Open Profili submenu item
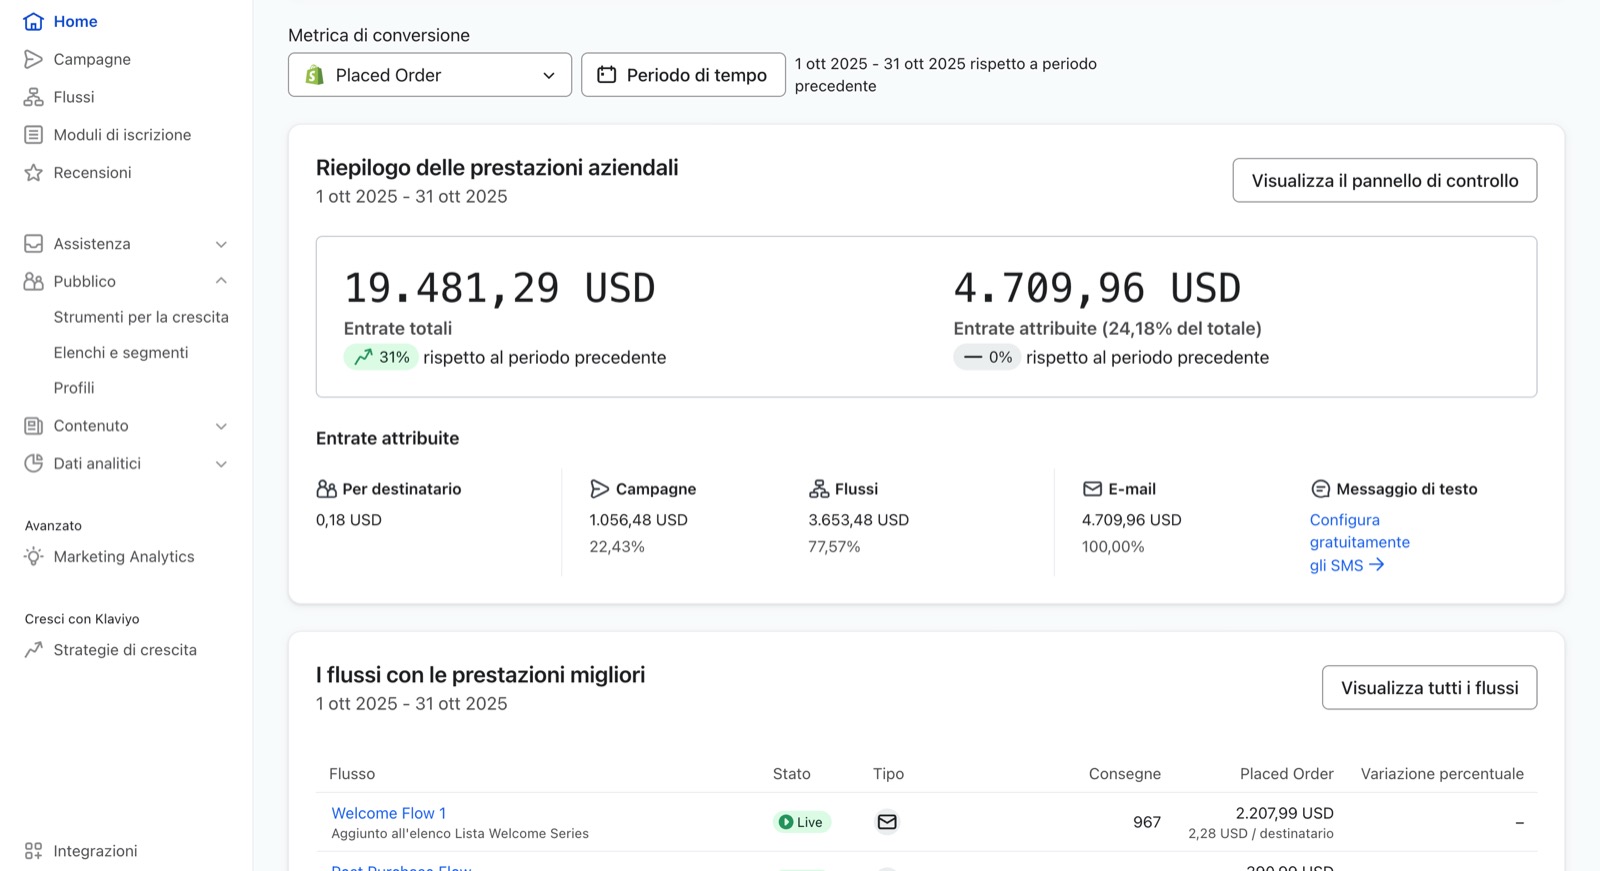This screenshot has height=871, width=1600. 74,388
